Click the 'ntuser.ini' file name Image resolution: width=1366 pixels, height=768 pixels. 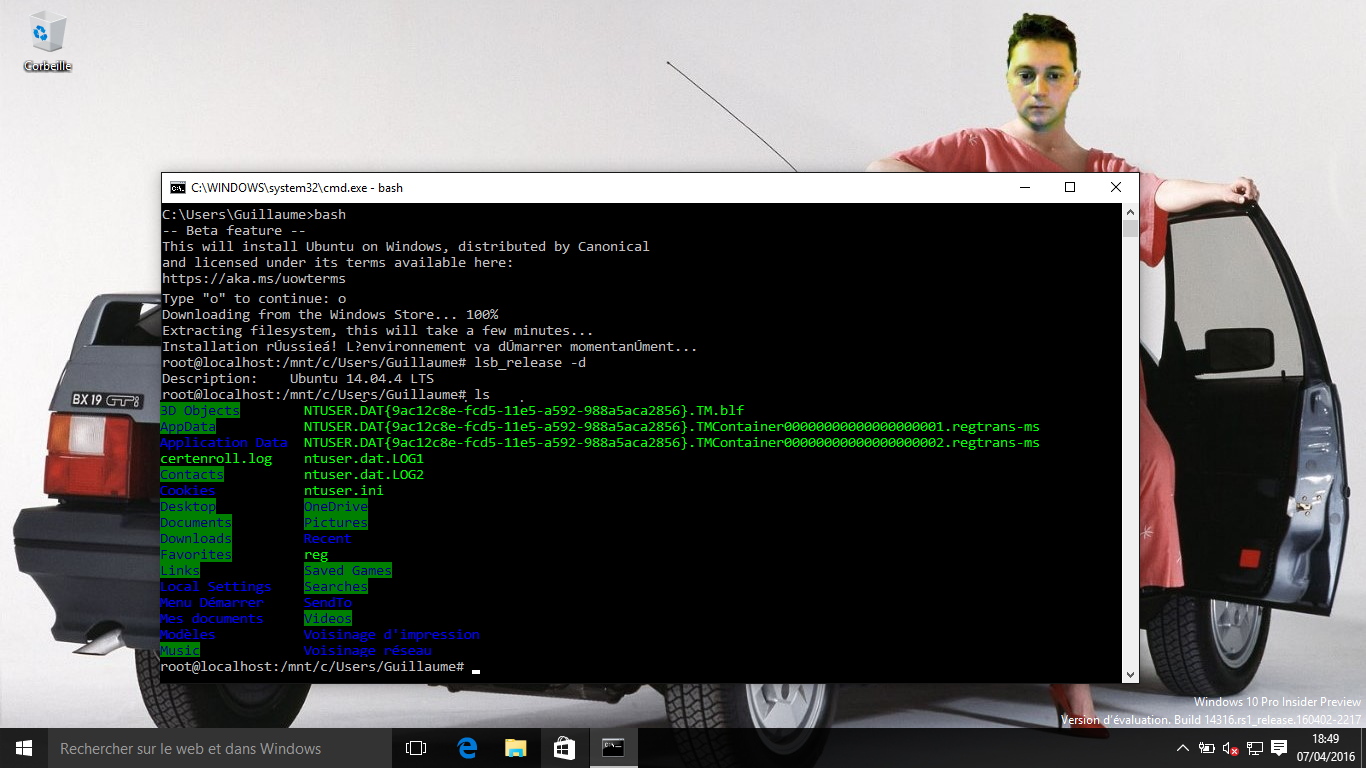pos(344,491)
